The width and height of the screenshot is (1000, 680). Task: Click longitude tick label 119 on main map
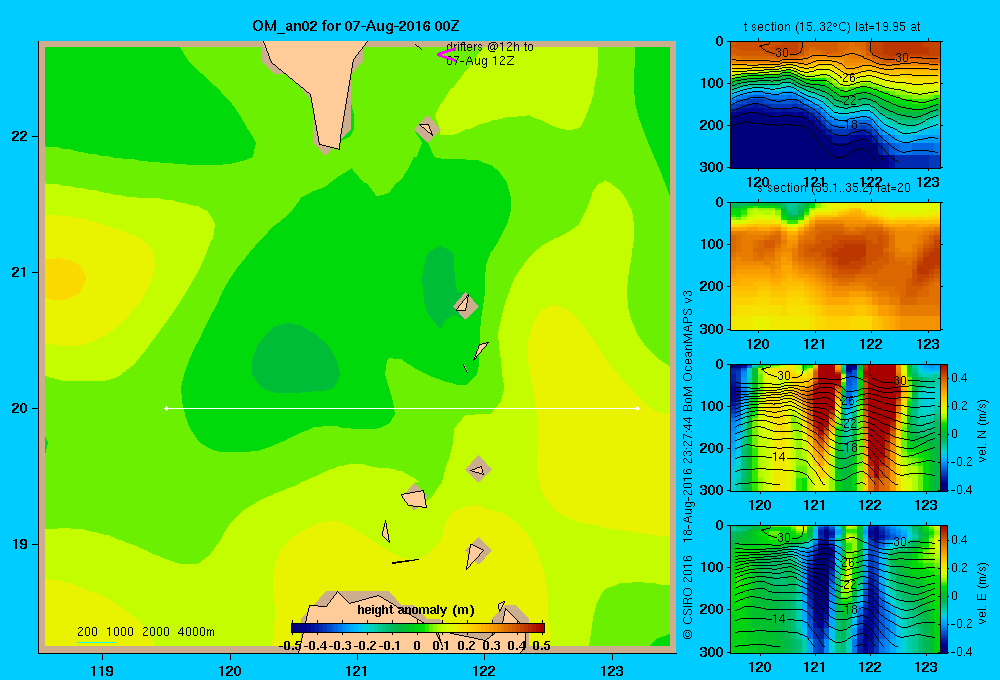click(103, 670)
